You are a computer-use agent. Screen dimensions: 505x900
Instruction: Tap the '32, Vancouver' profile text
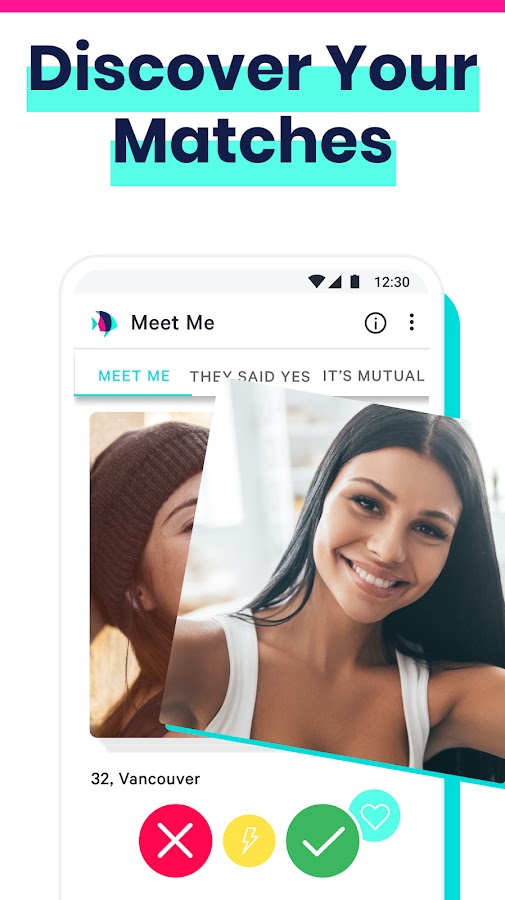(145, 779)
